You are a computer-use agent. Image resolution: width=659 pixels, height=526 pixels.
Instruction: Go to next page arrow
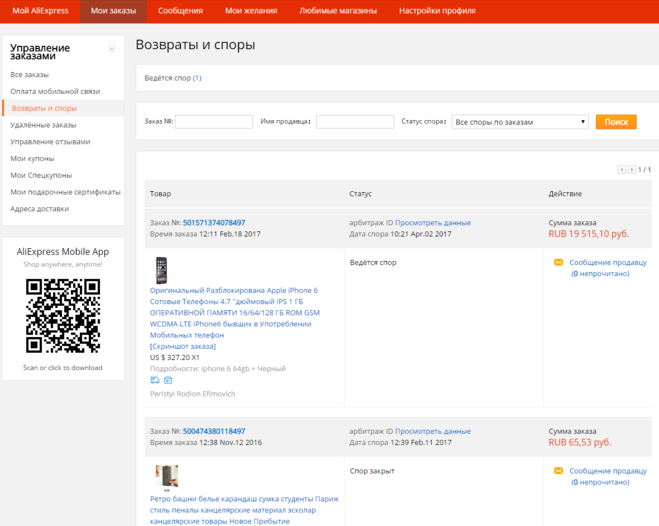[632, 170]
